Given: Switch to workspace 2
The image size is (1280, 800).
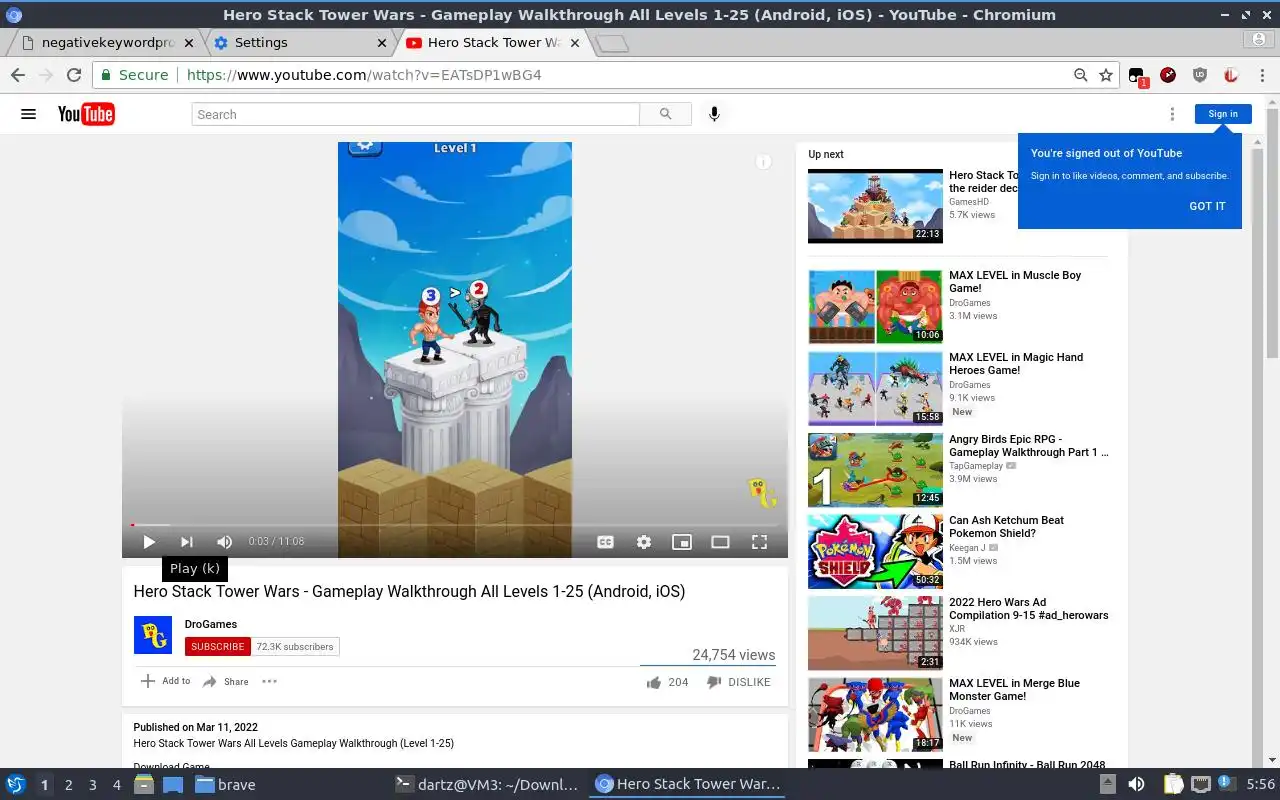Looking at the screenshot, I should pos(68,785).
